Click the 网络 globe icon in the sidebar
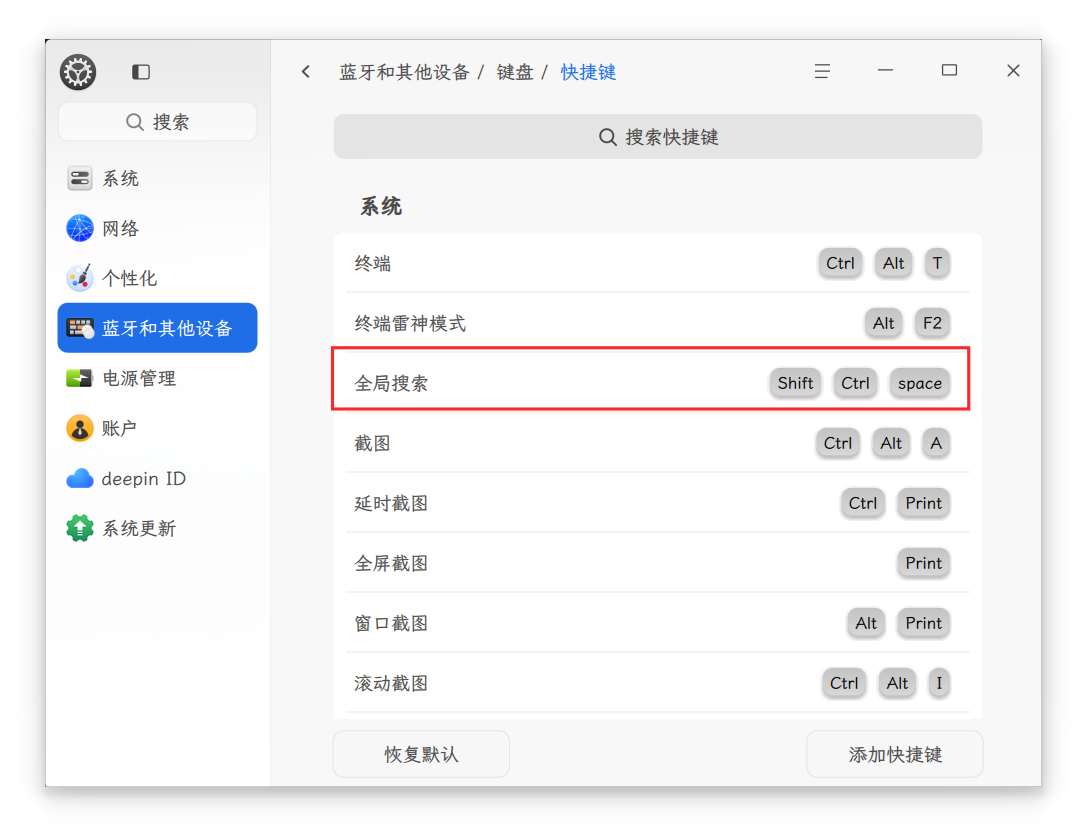The height and width of the screenshot is (838, 1087). click(80, 228)
